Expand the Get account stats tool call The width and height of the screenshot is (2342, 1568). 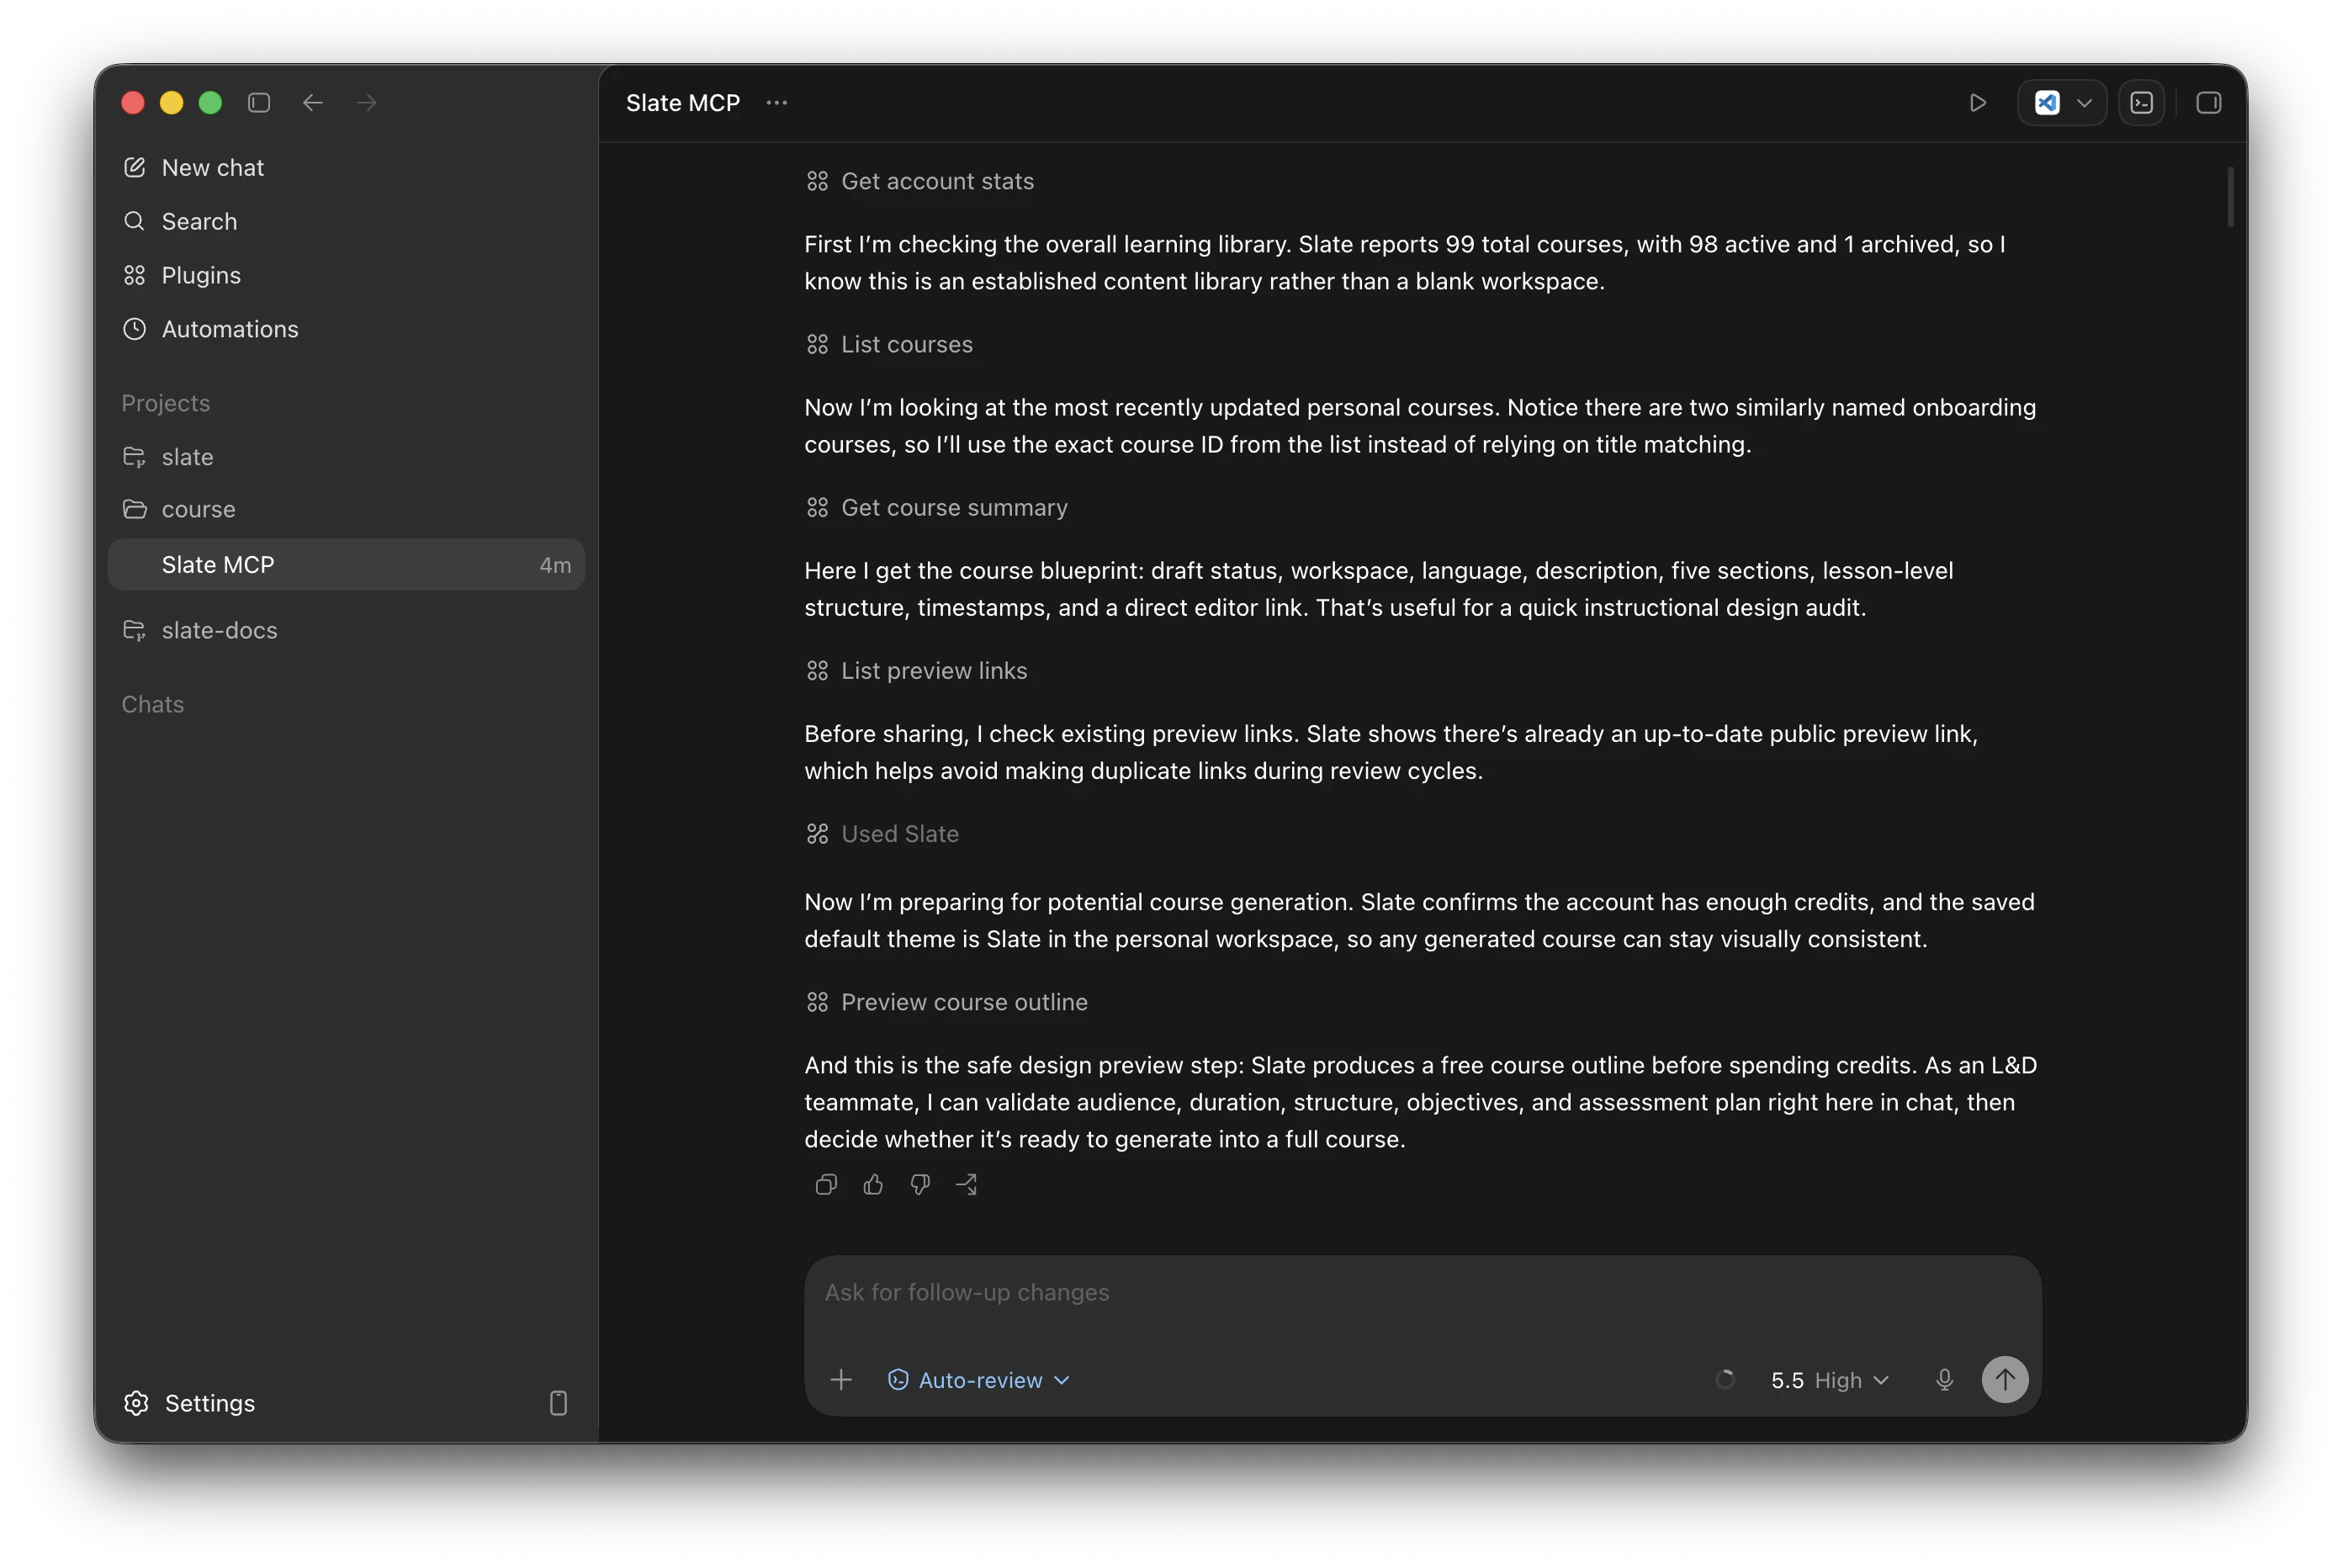click(x=920, y=181)
